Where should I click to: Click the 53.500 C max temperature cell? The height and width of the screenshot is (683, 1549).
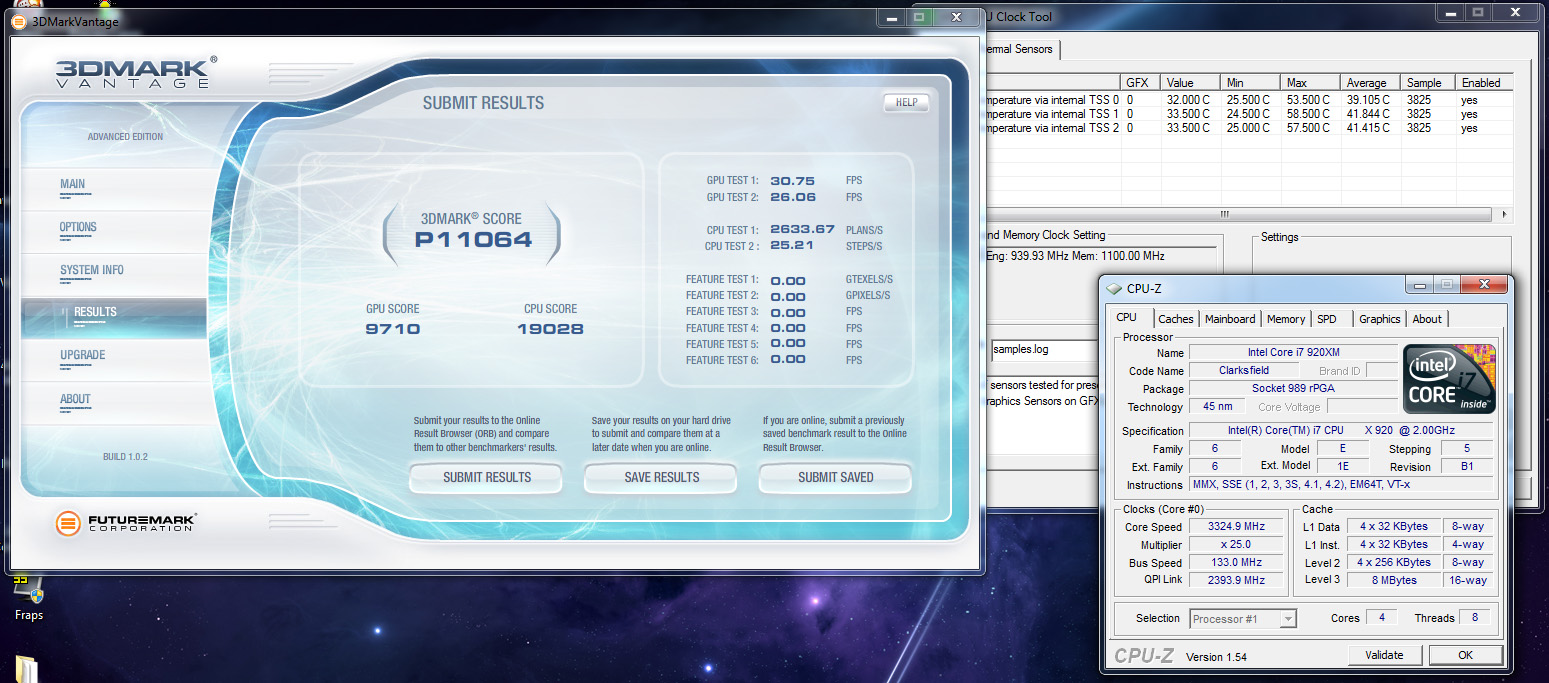[1308, 100]
